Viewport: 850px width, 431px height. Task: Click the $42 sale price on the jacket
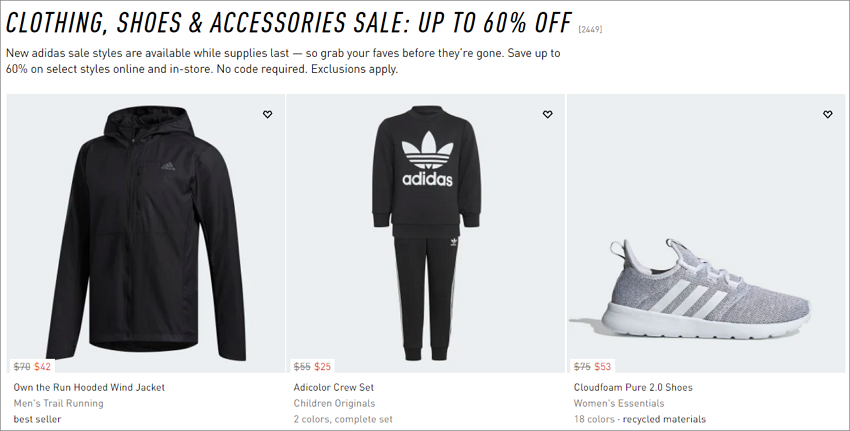pyautogui.click(x=42, y=366)
